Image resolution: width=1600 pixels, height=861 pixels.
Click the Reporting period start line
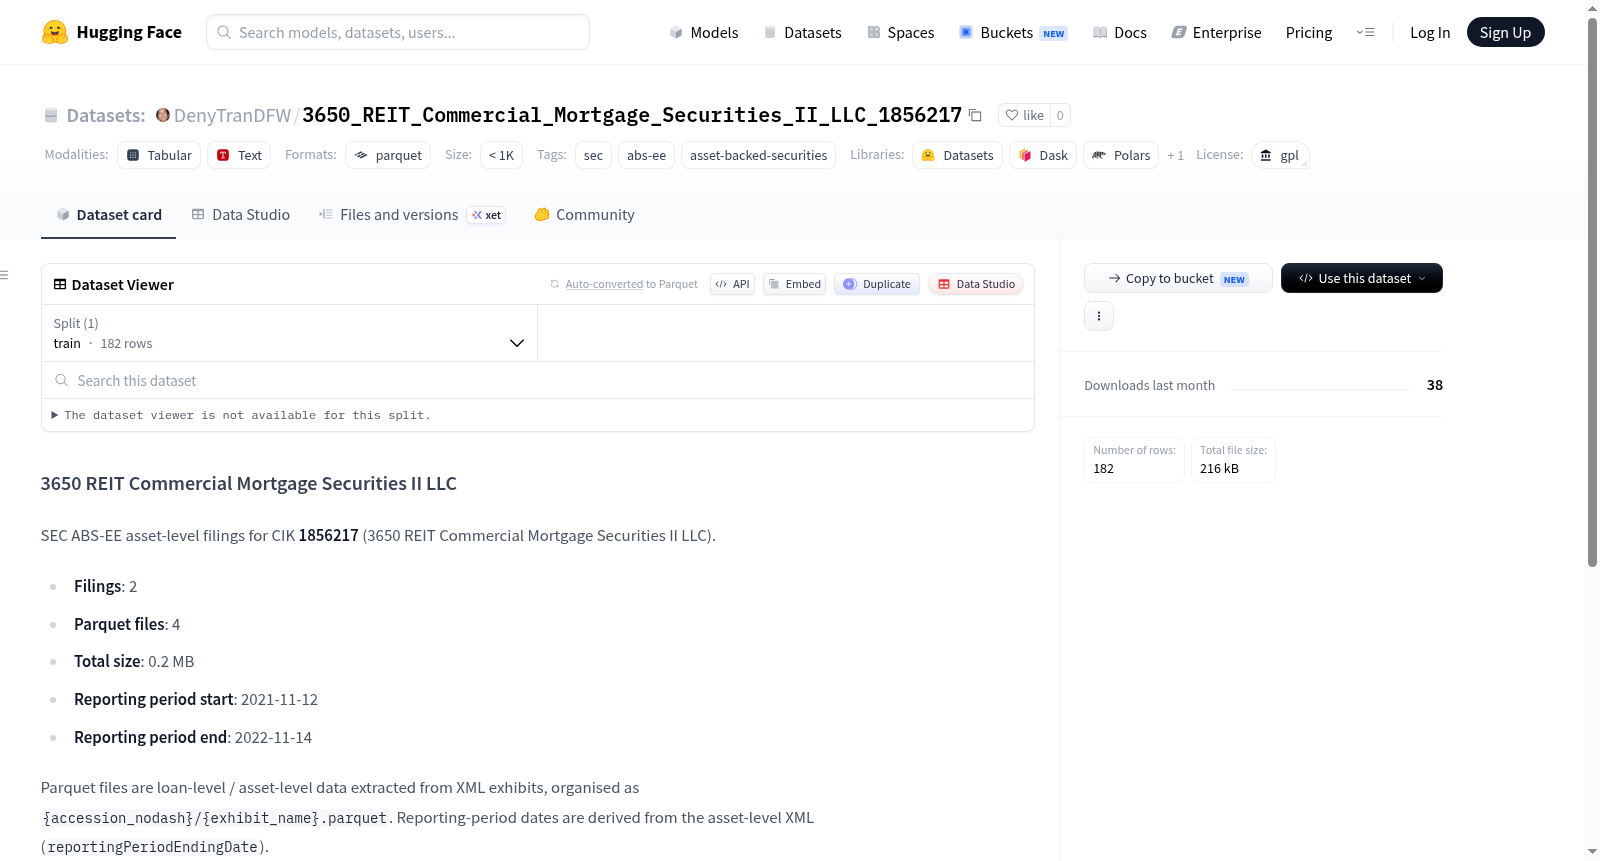pyautogui.click(x=196, y=699)
